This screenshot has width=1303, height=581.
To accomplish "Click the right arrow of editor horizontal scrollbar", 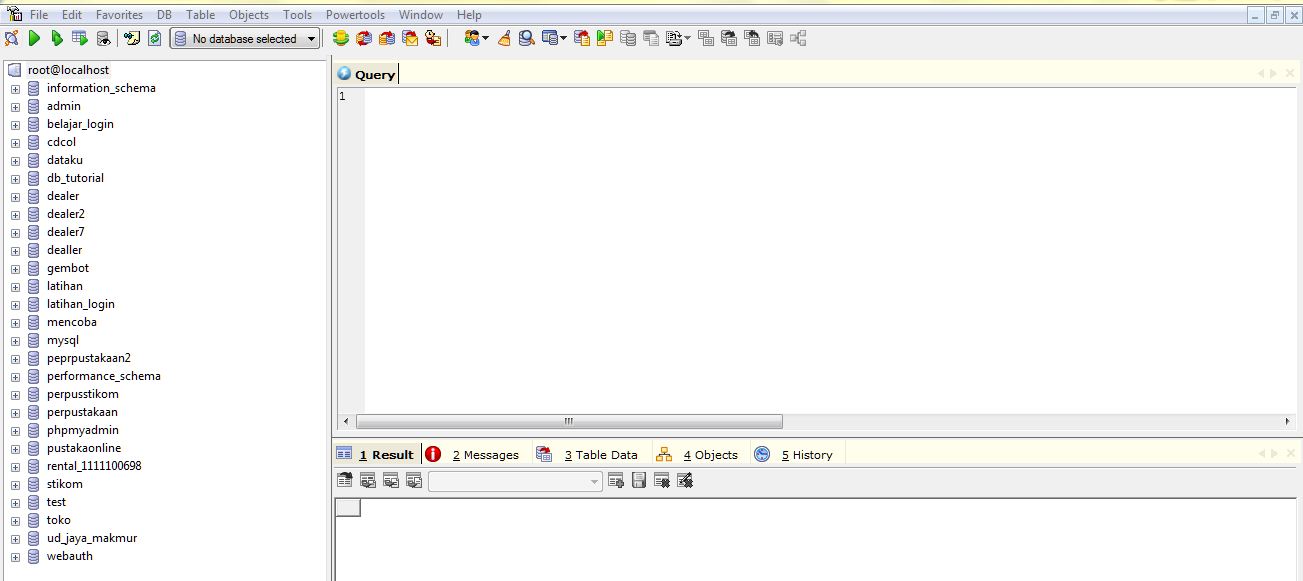I will 1288,421.
